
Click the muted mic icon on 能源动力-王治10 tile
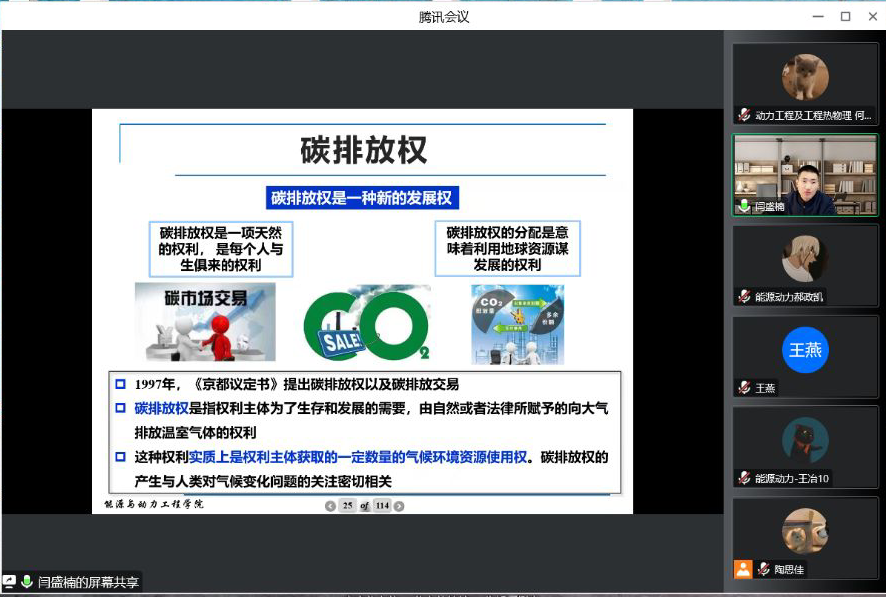(x=744, y=478)
